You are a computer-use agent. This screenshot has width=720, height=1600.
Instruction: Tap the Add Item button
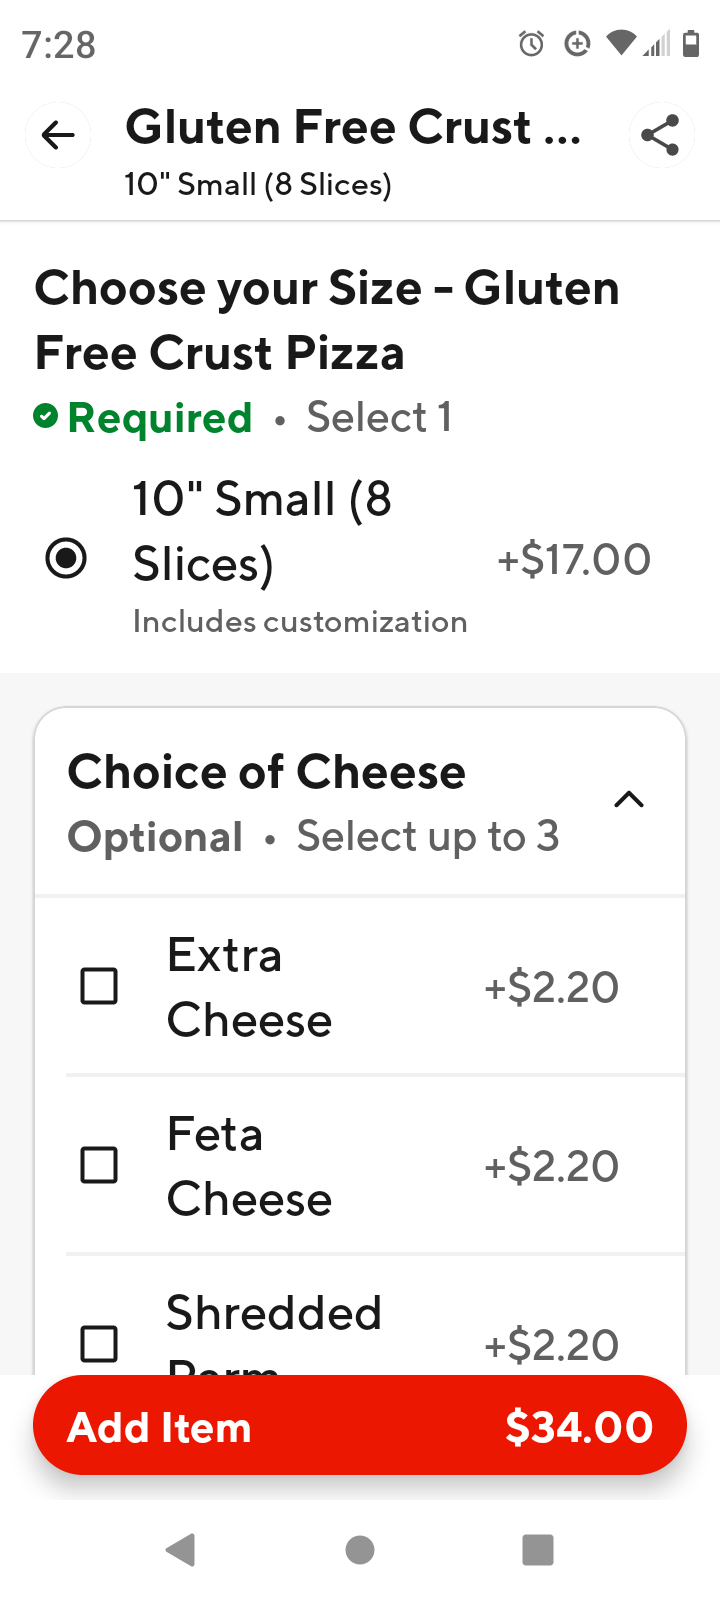360,1427
